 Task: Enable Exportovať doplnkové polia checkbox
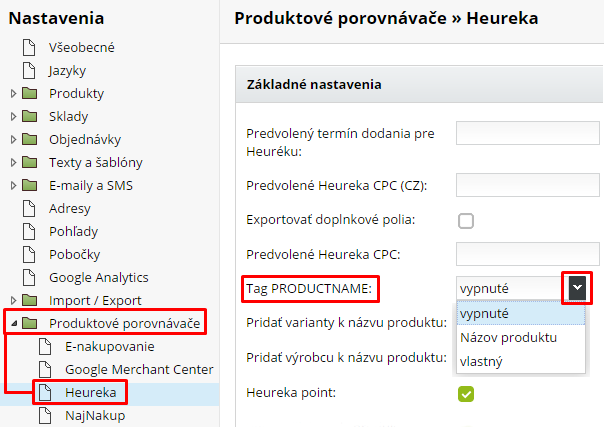pos(466,221)
